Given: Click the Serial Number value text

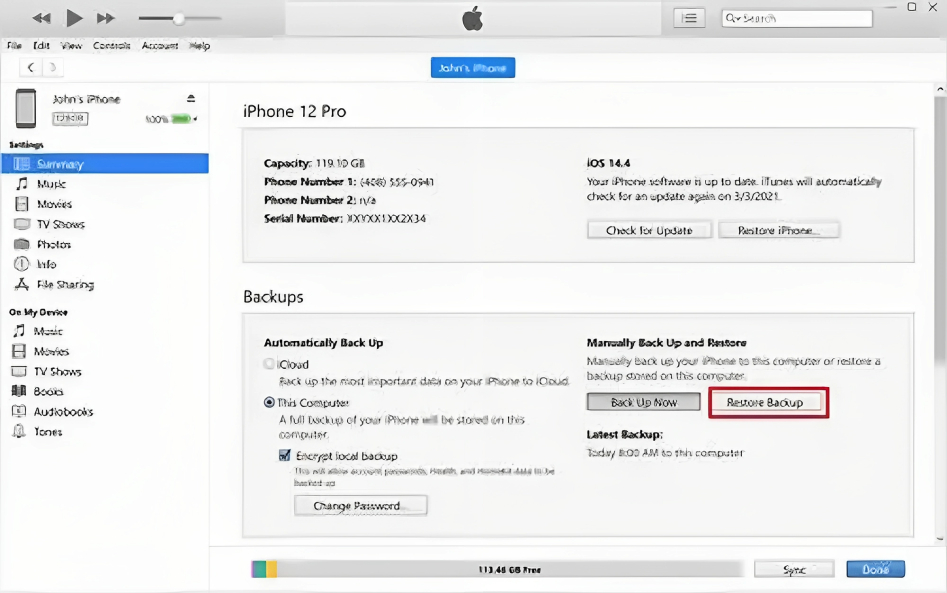Looking at the screenshot, I should pos(387,219).
